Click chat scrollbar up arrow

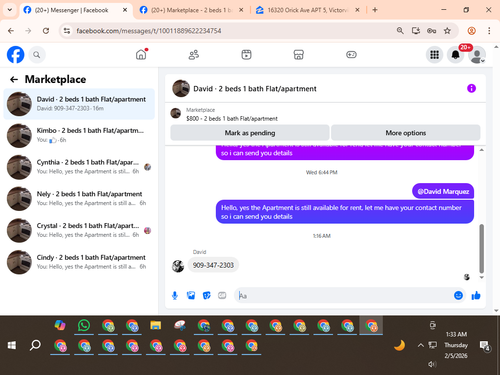tap(481, 150)
